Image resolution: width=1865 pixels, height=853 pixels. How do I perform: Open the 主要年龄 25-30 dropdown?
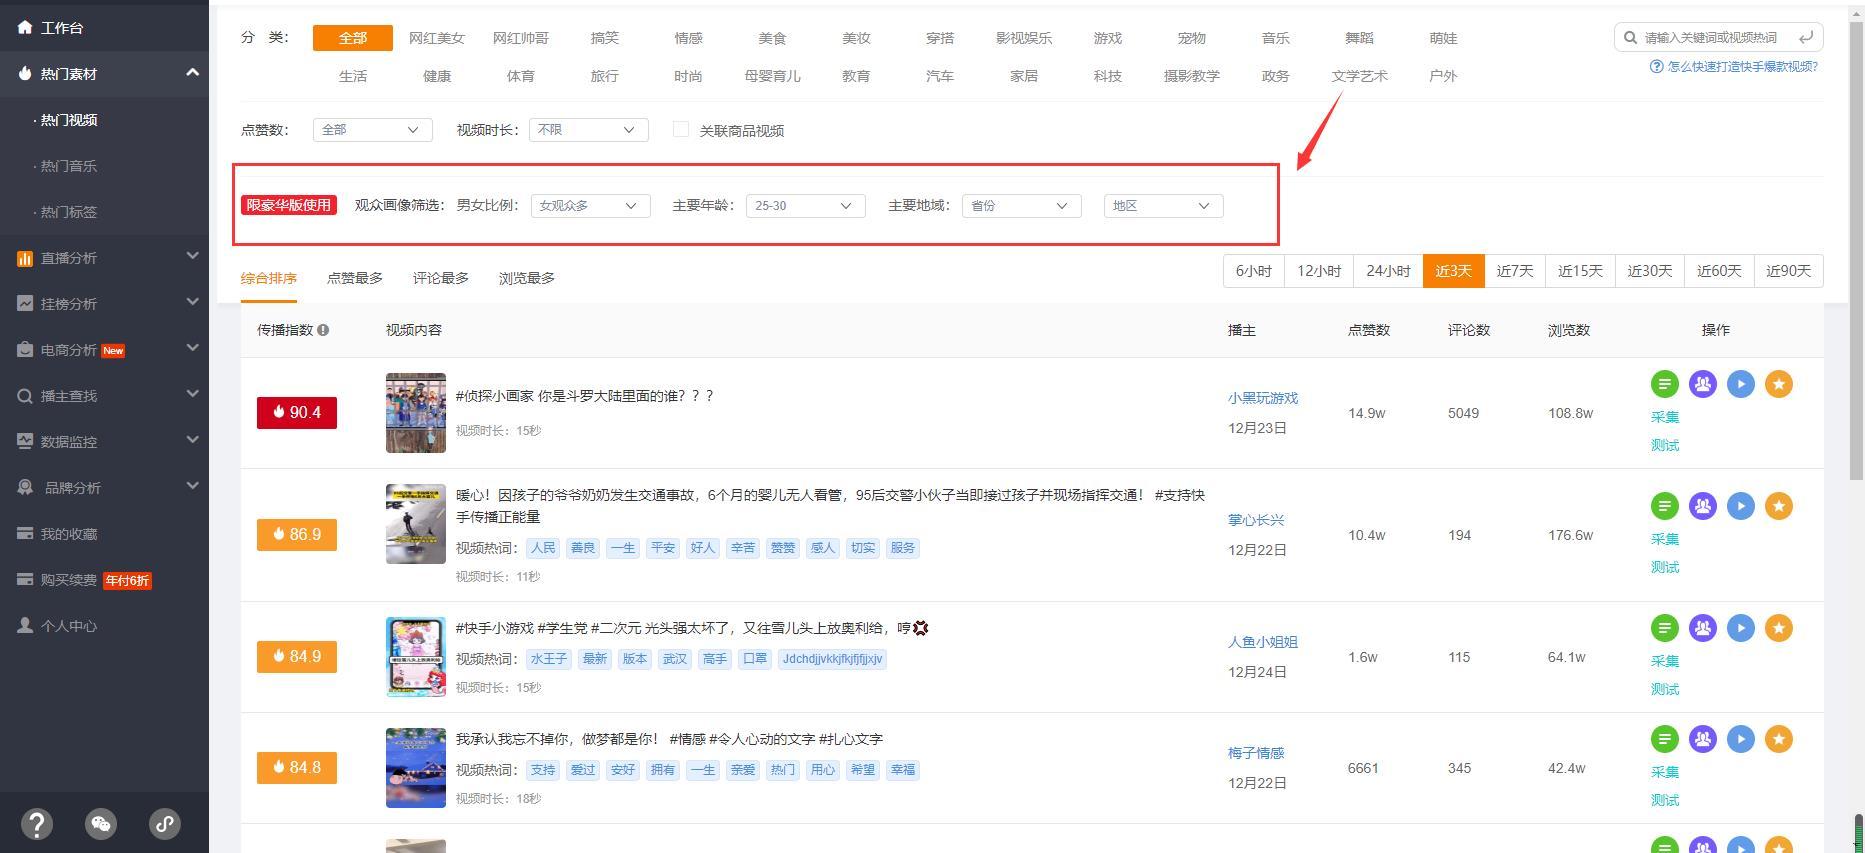[805, 206]
